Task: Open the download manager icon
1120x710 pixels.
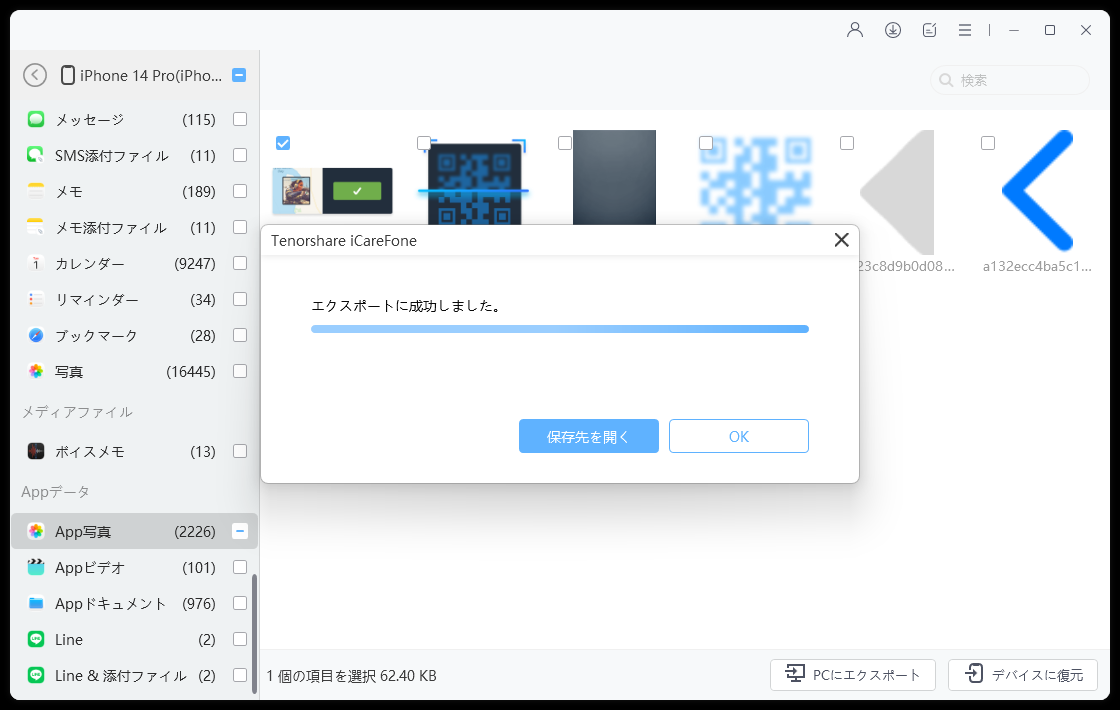Action: (893, 30)
